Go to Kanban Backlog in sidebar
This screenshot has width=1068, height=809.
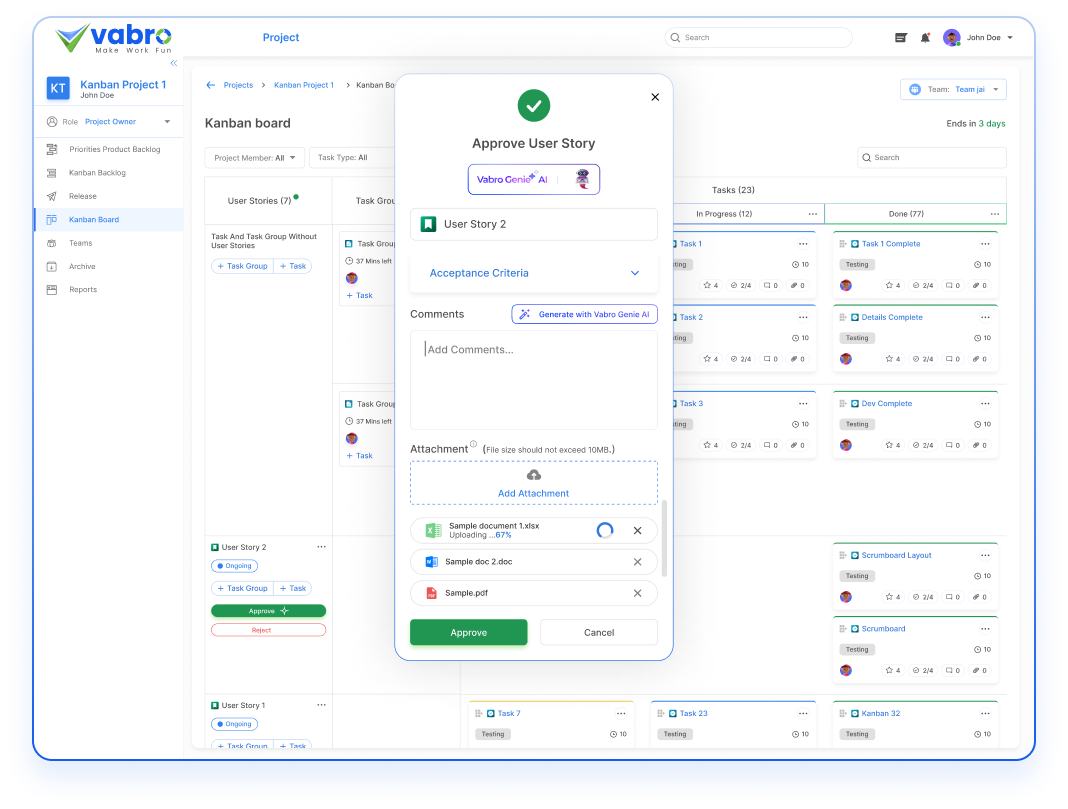point(97,173)
